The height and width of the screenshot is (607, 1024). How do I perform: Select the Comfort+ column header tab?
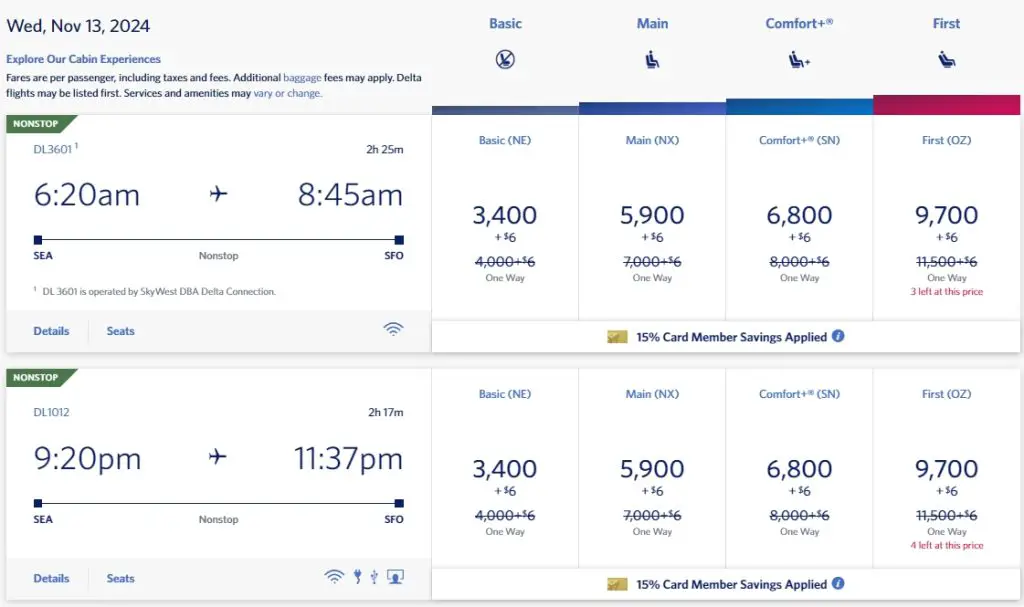tap(800, 23)
